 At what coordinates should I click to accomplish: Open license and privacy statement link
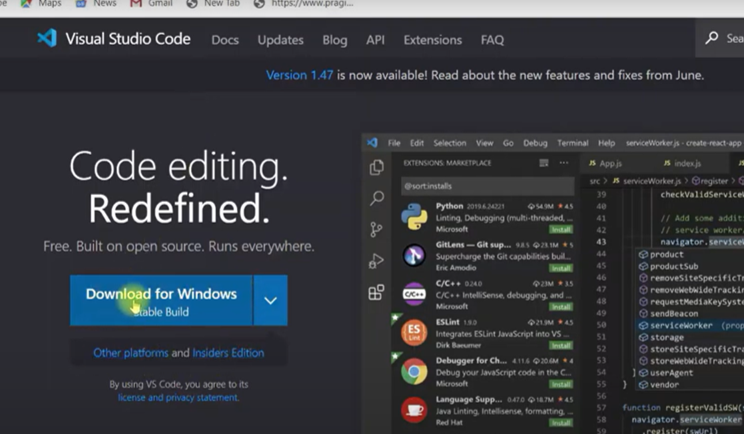[x=178, y=397]
